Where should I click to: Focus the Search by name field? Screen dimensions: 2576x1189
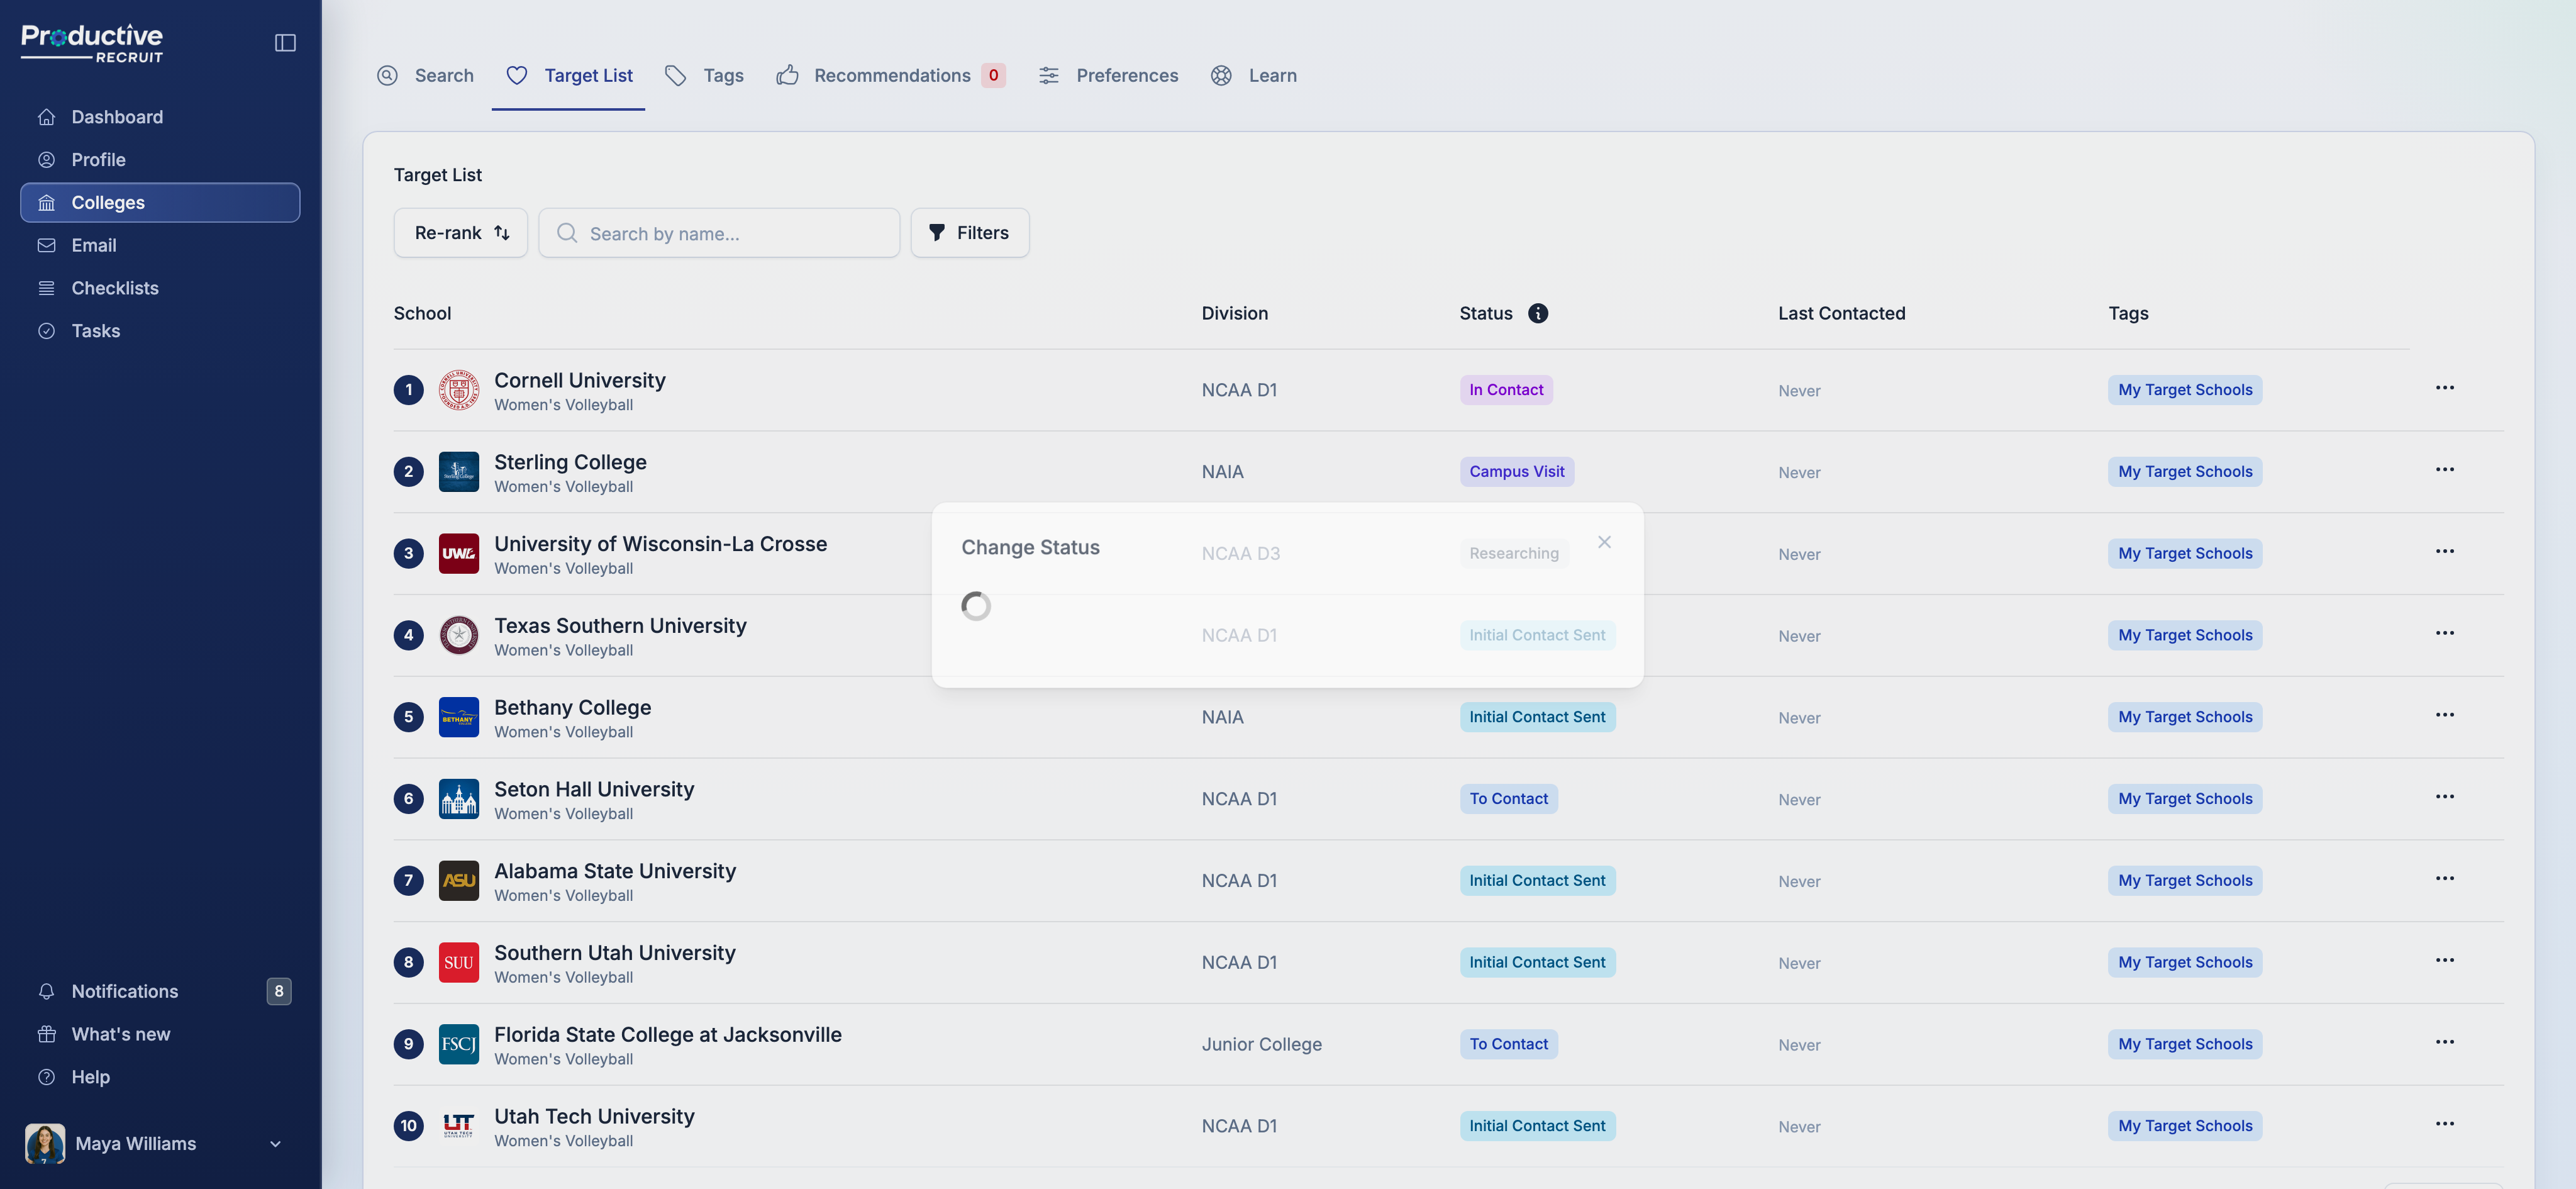(x=719, y=233)
